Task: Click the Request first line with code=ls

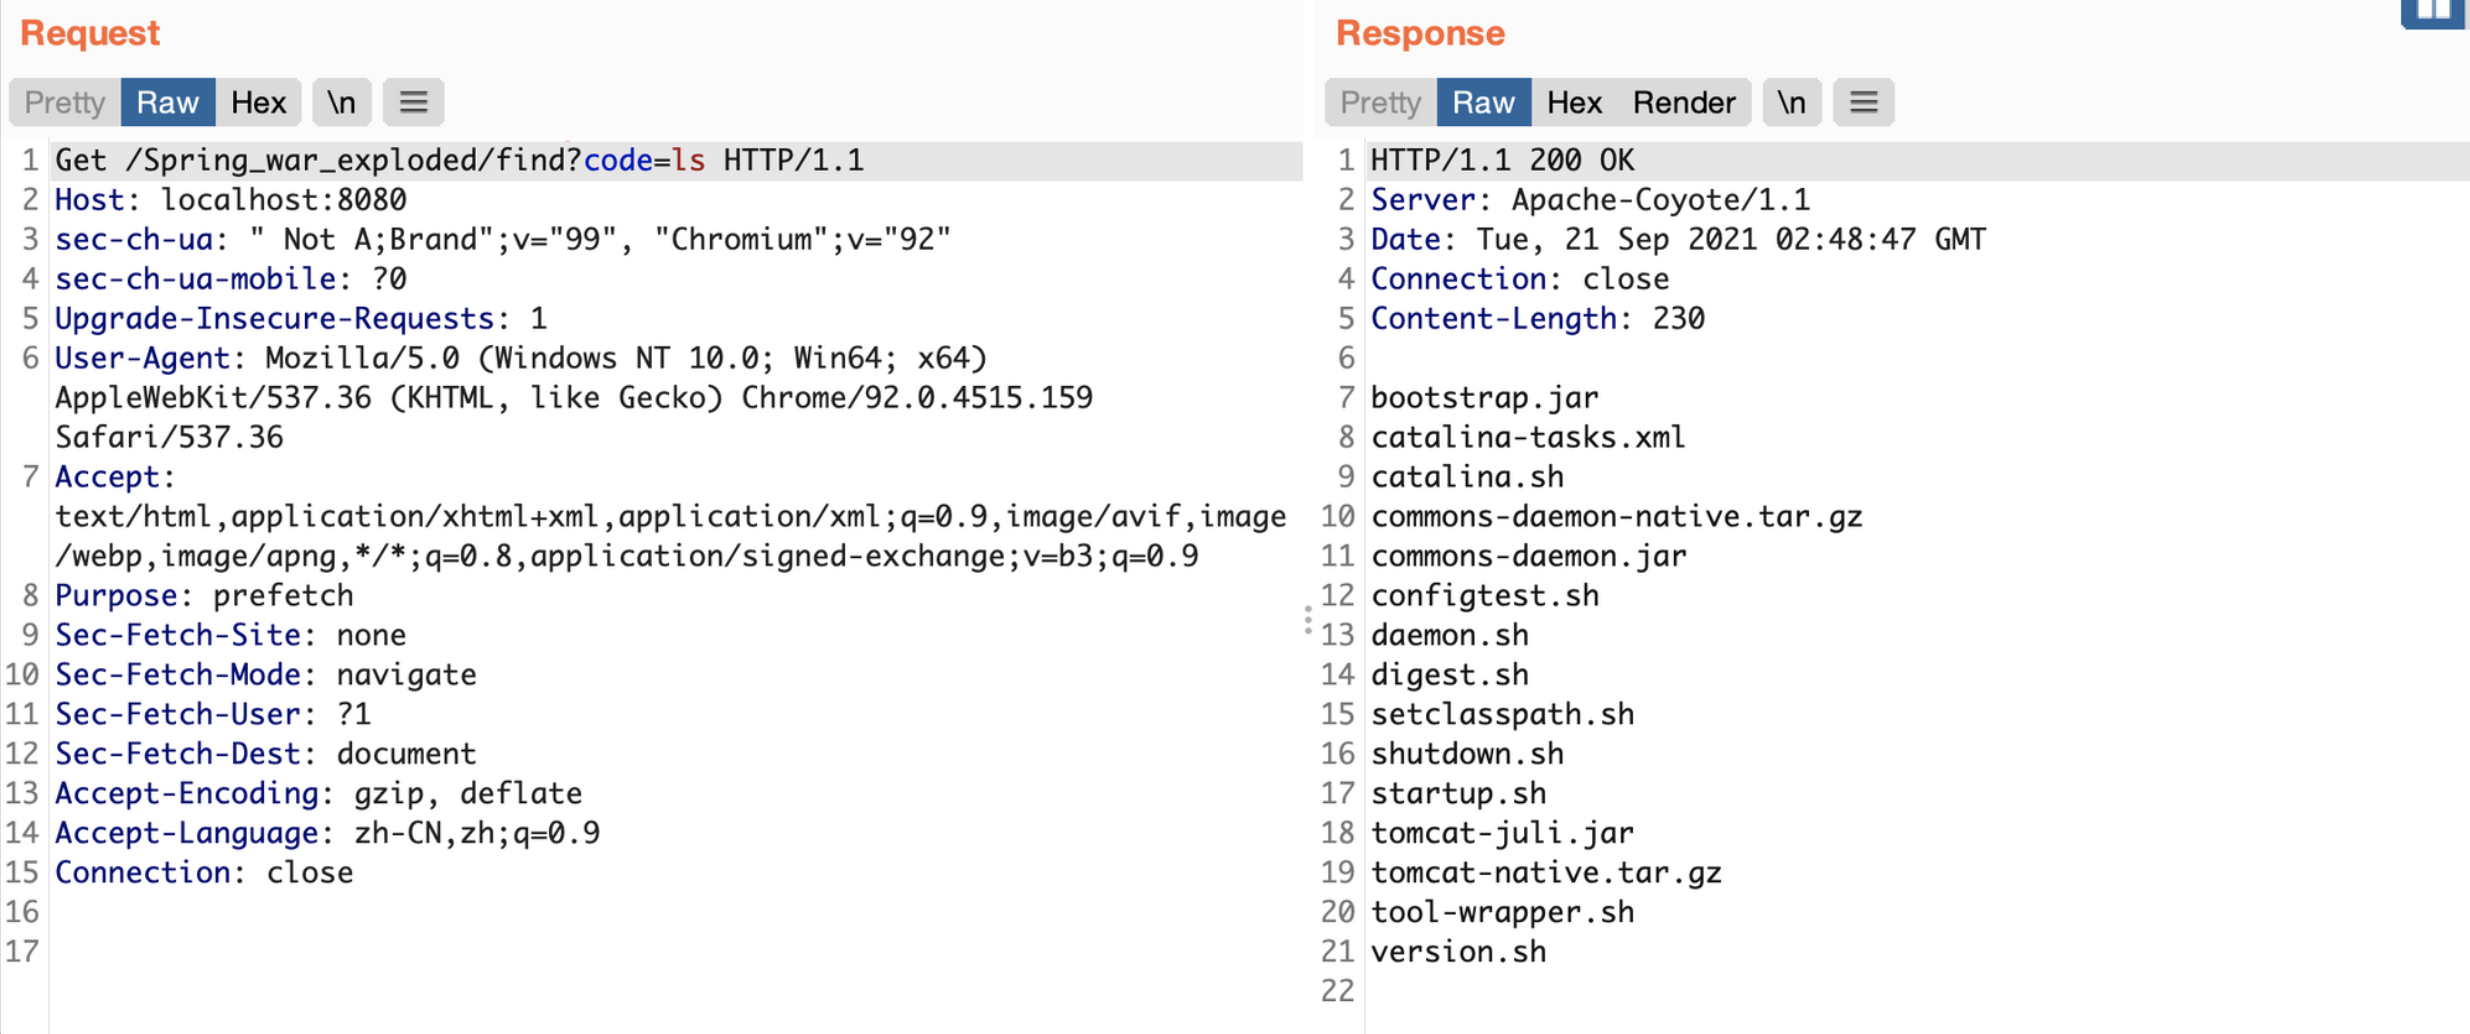Action: 459,160
